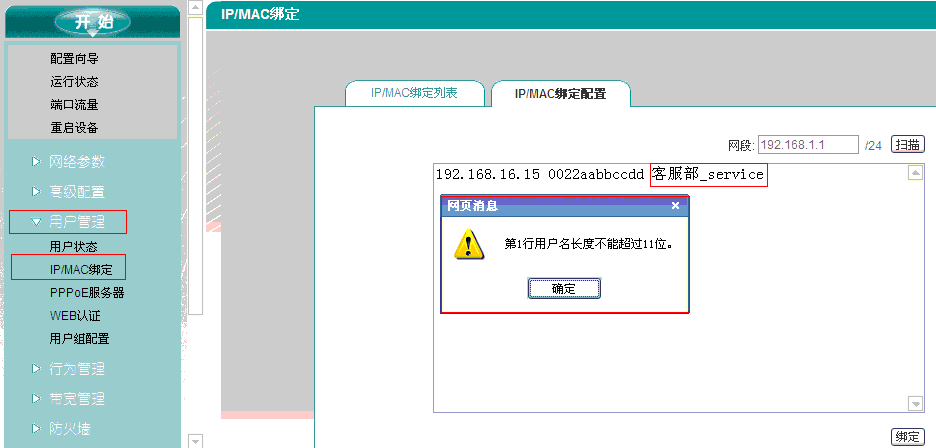Expand the 网络参数 menu section

pyautogui.click(x=76, y=162)
